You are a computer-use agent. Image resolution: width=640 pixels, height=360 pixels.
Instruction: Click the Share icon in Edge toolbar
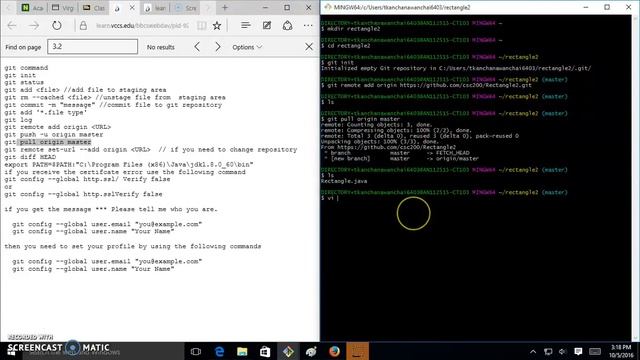point(287,26)
